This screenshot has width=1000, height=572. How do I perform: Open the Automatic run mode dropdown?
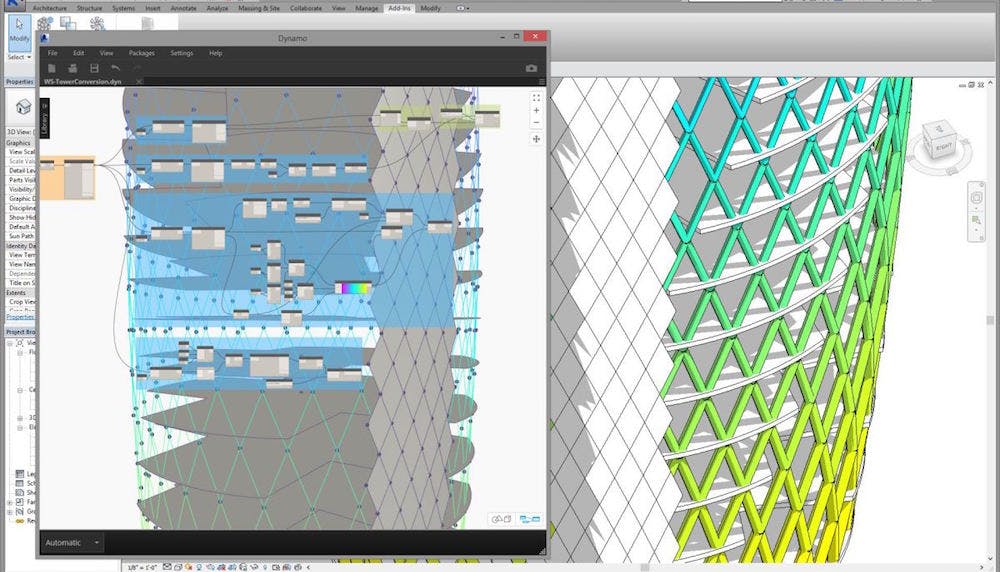(x=97, y=542)
